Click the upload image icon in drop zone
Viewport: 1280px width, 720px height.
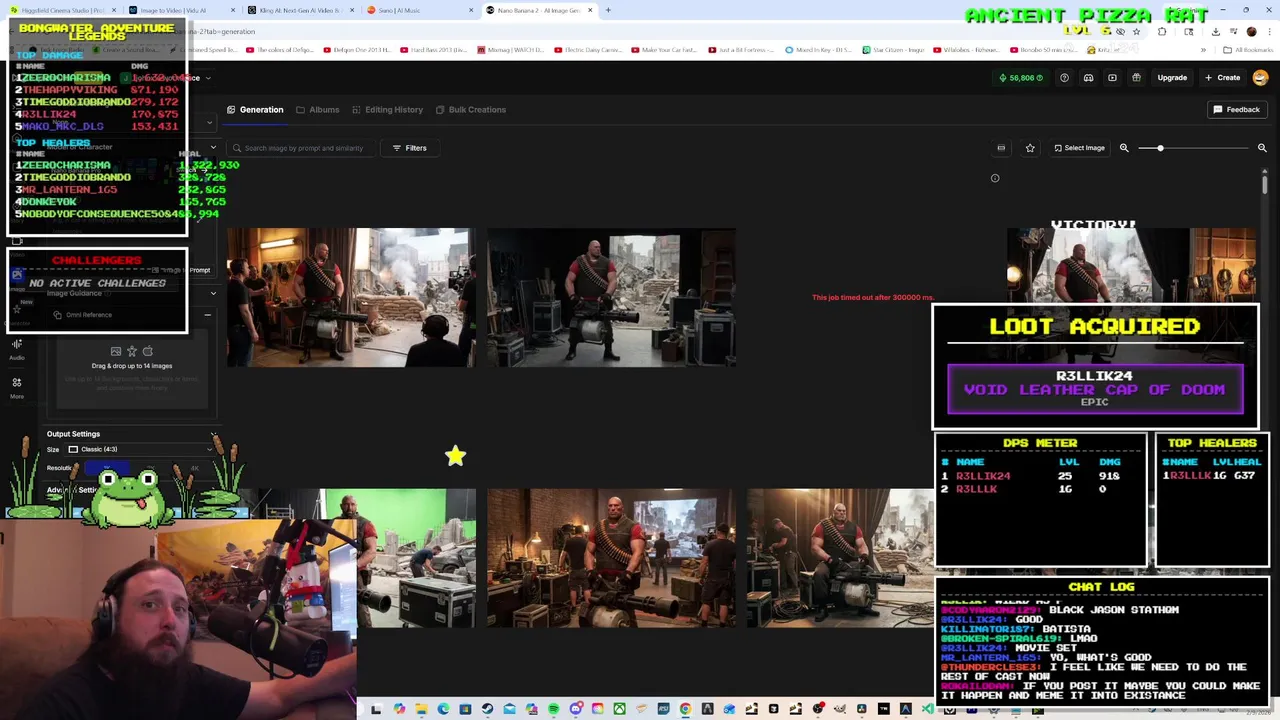tap(116, 351)
